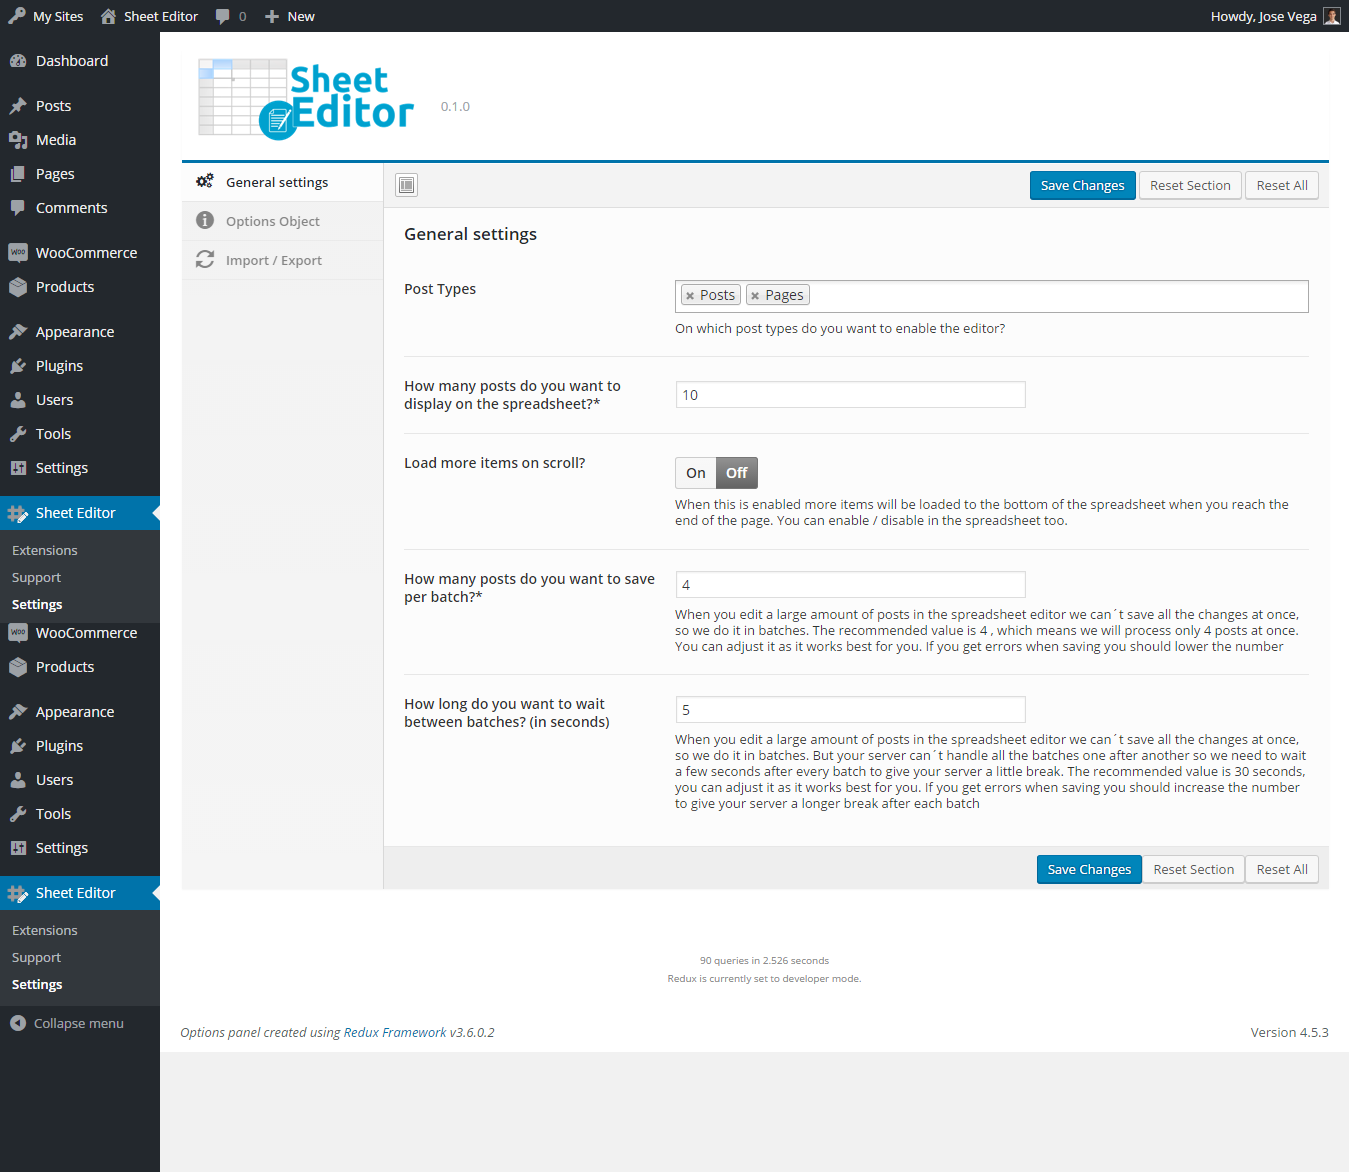The image size is (1349, 1172).
Task: Open the Howdy, Jose Vega account menu
Action: 1275,16
